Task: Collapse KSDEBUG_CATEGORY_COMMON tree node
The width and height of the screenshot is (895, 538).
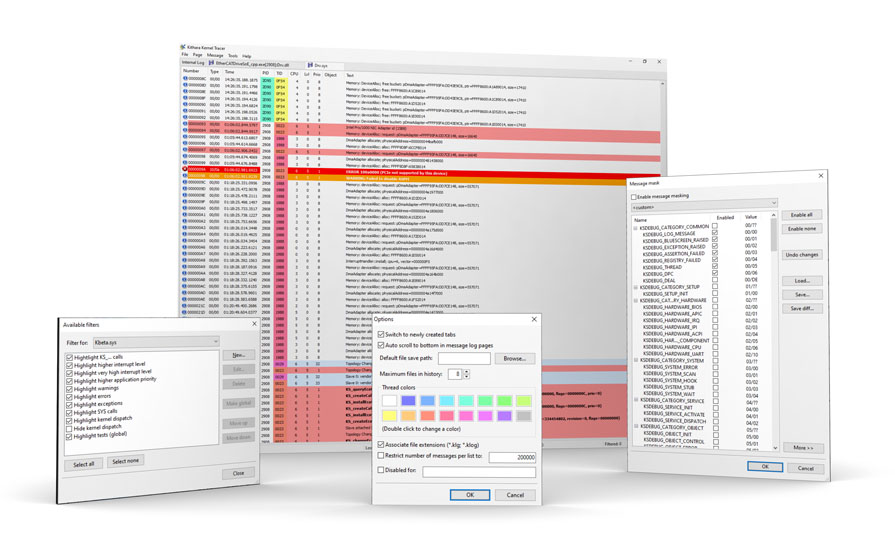Action: tap(635, 228)
